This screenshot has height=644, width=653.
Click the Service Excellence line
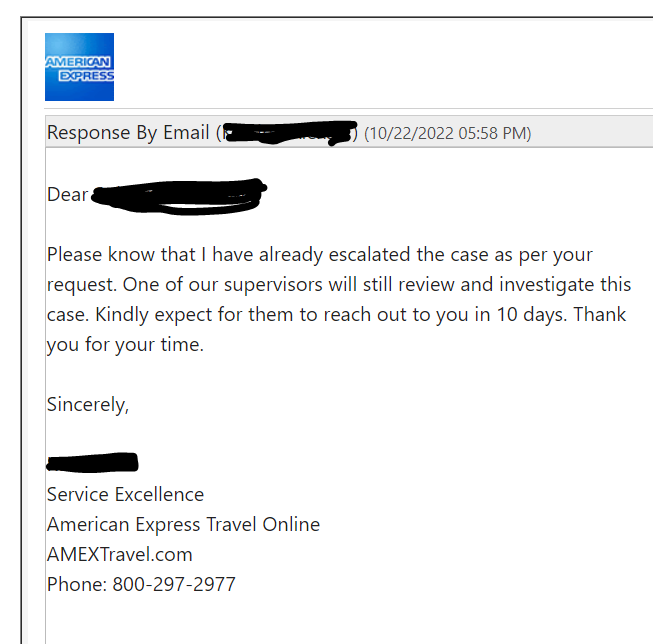(x=125, y=494)
